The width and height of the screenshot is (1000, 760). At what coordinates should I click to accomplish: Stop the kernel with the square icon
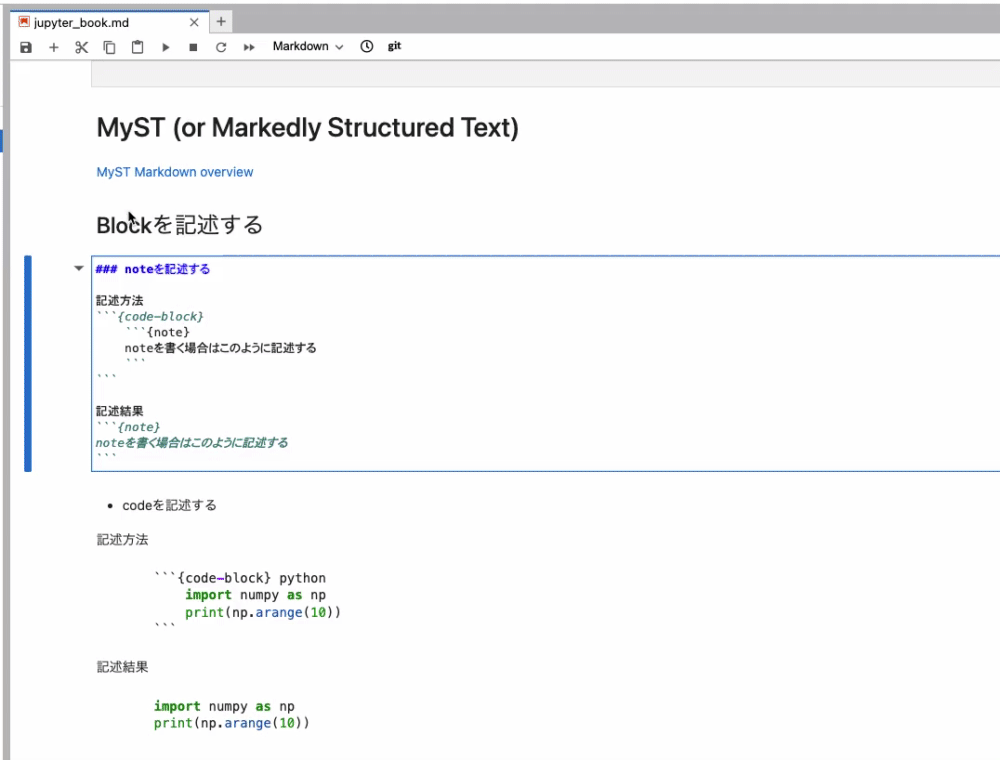coord(193,47)
